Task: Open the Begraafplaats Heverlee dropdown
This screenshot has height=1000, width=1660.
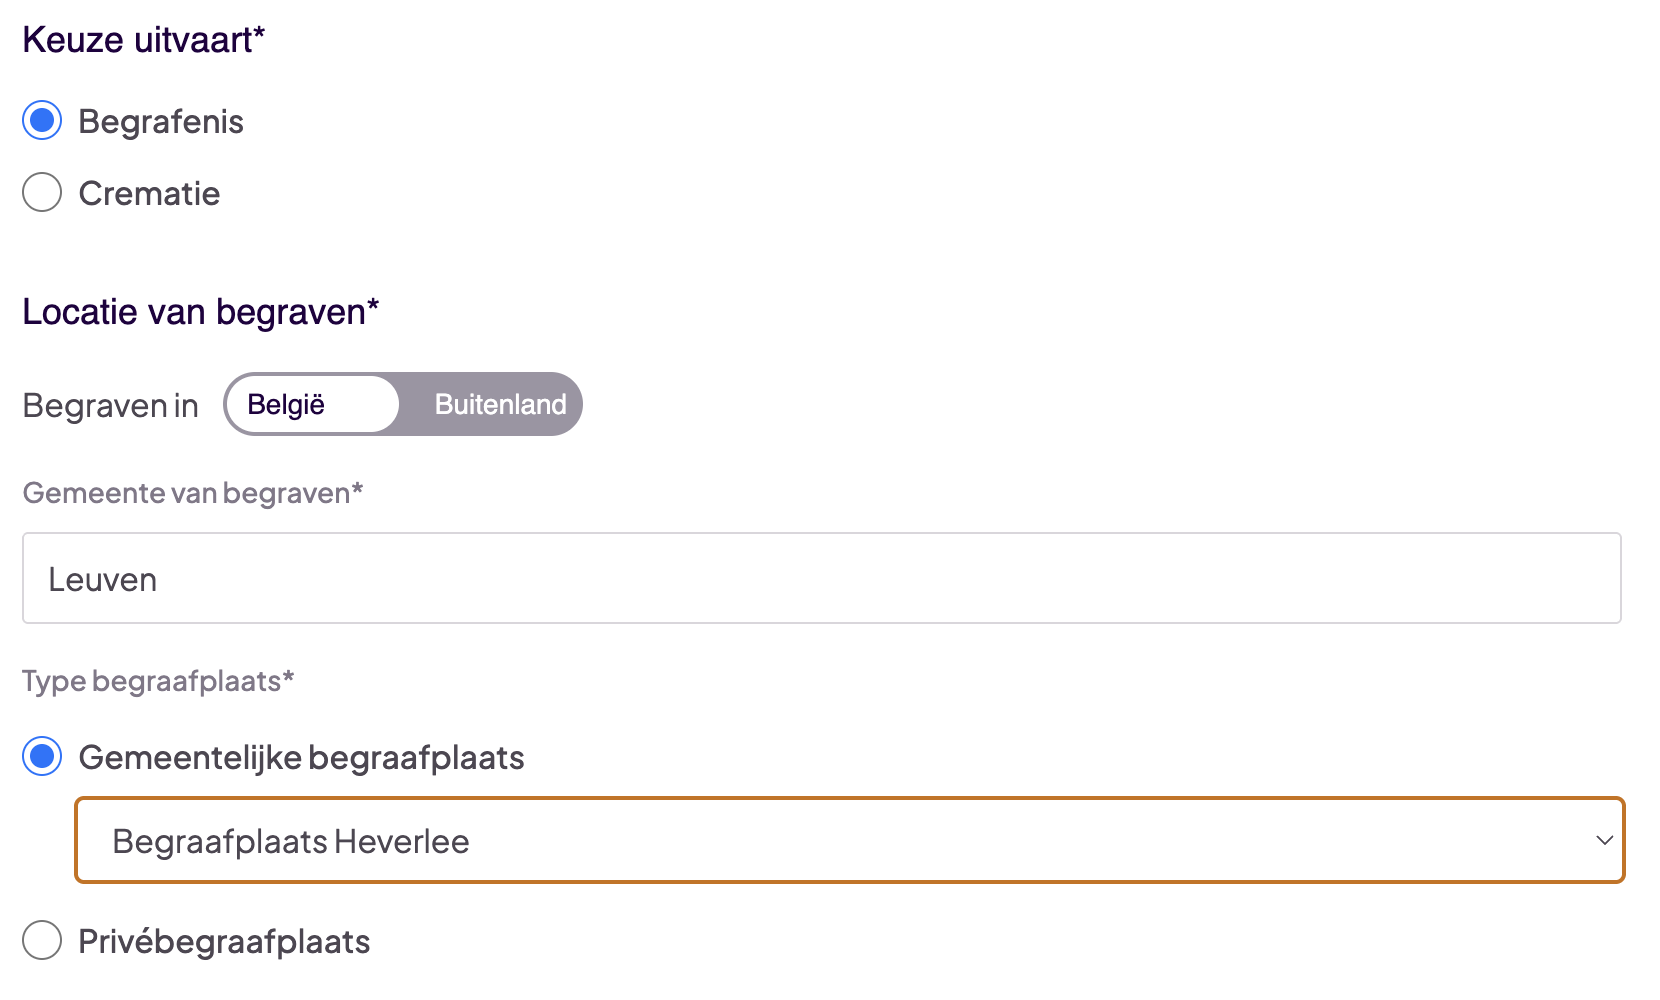Action: (848, 840)
